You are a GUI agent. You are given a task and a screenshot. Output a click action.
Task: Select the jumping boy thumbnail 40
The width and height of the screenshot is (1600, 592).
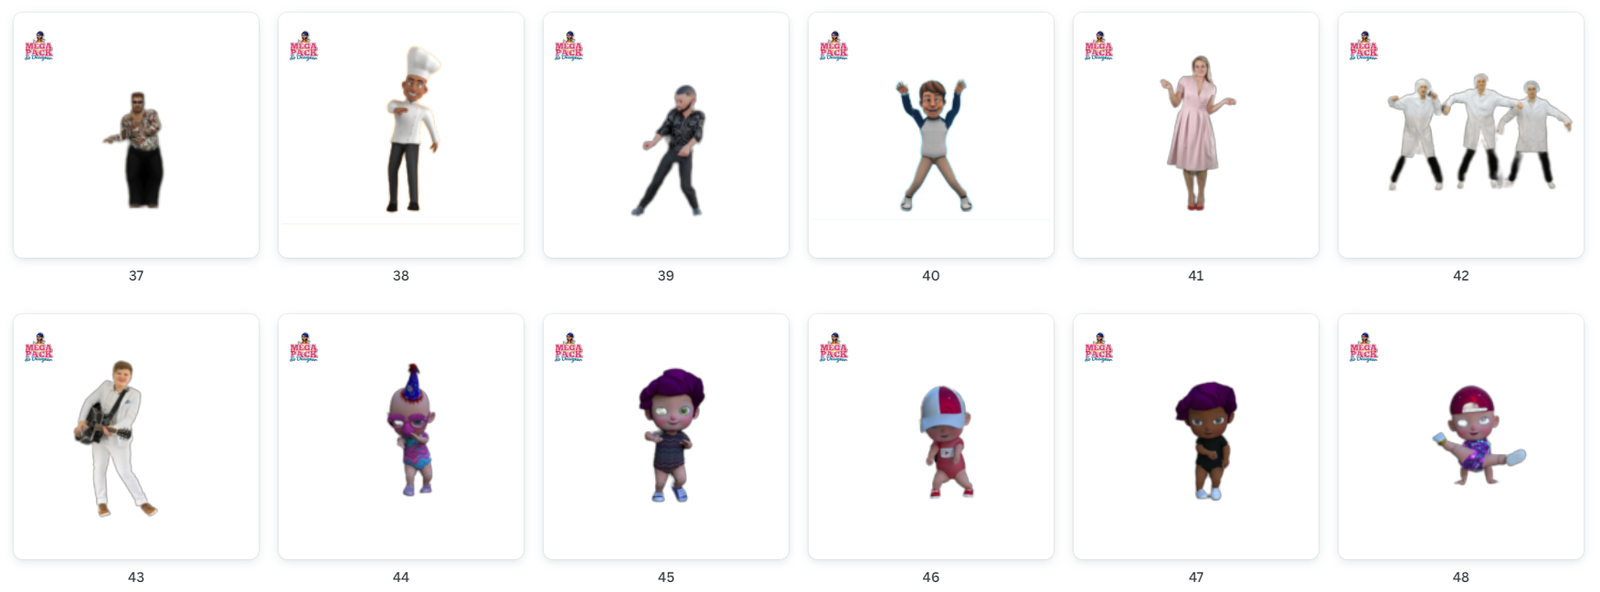click(x=931, y=135)
